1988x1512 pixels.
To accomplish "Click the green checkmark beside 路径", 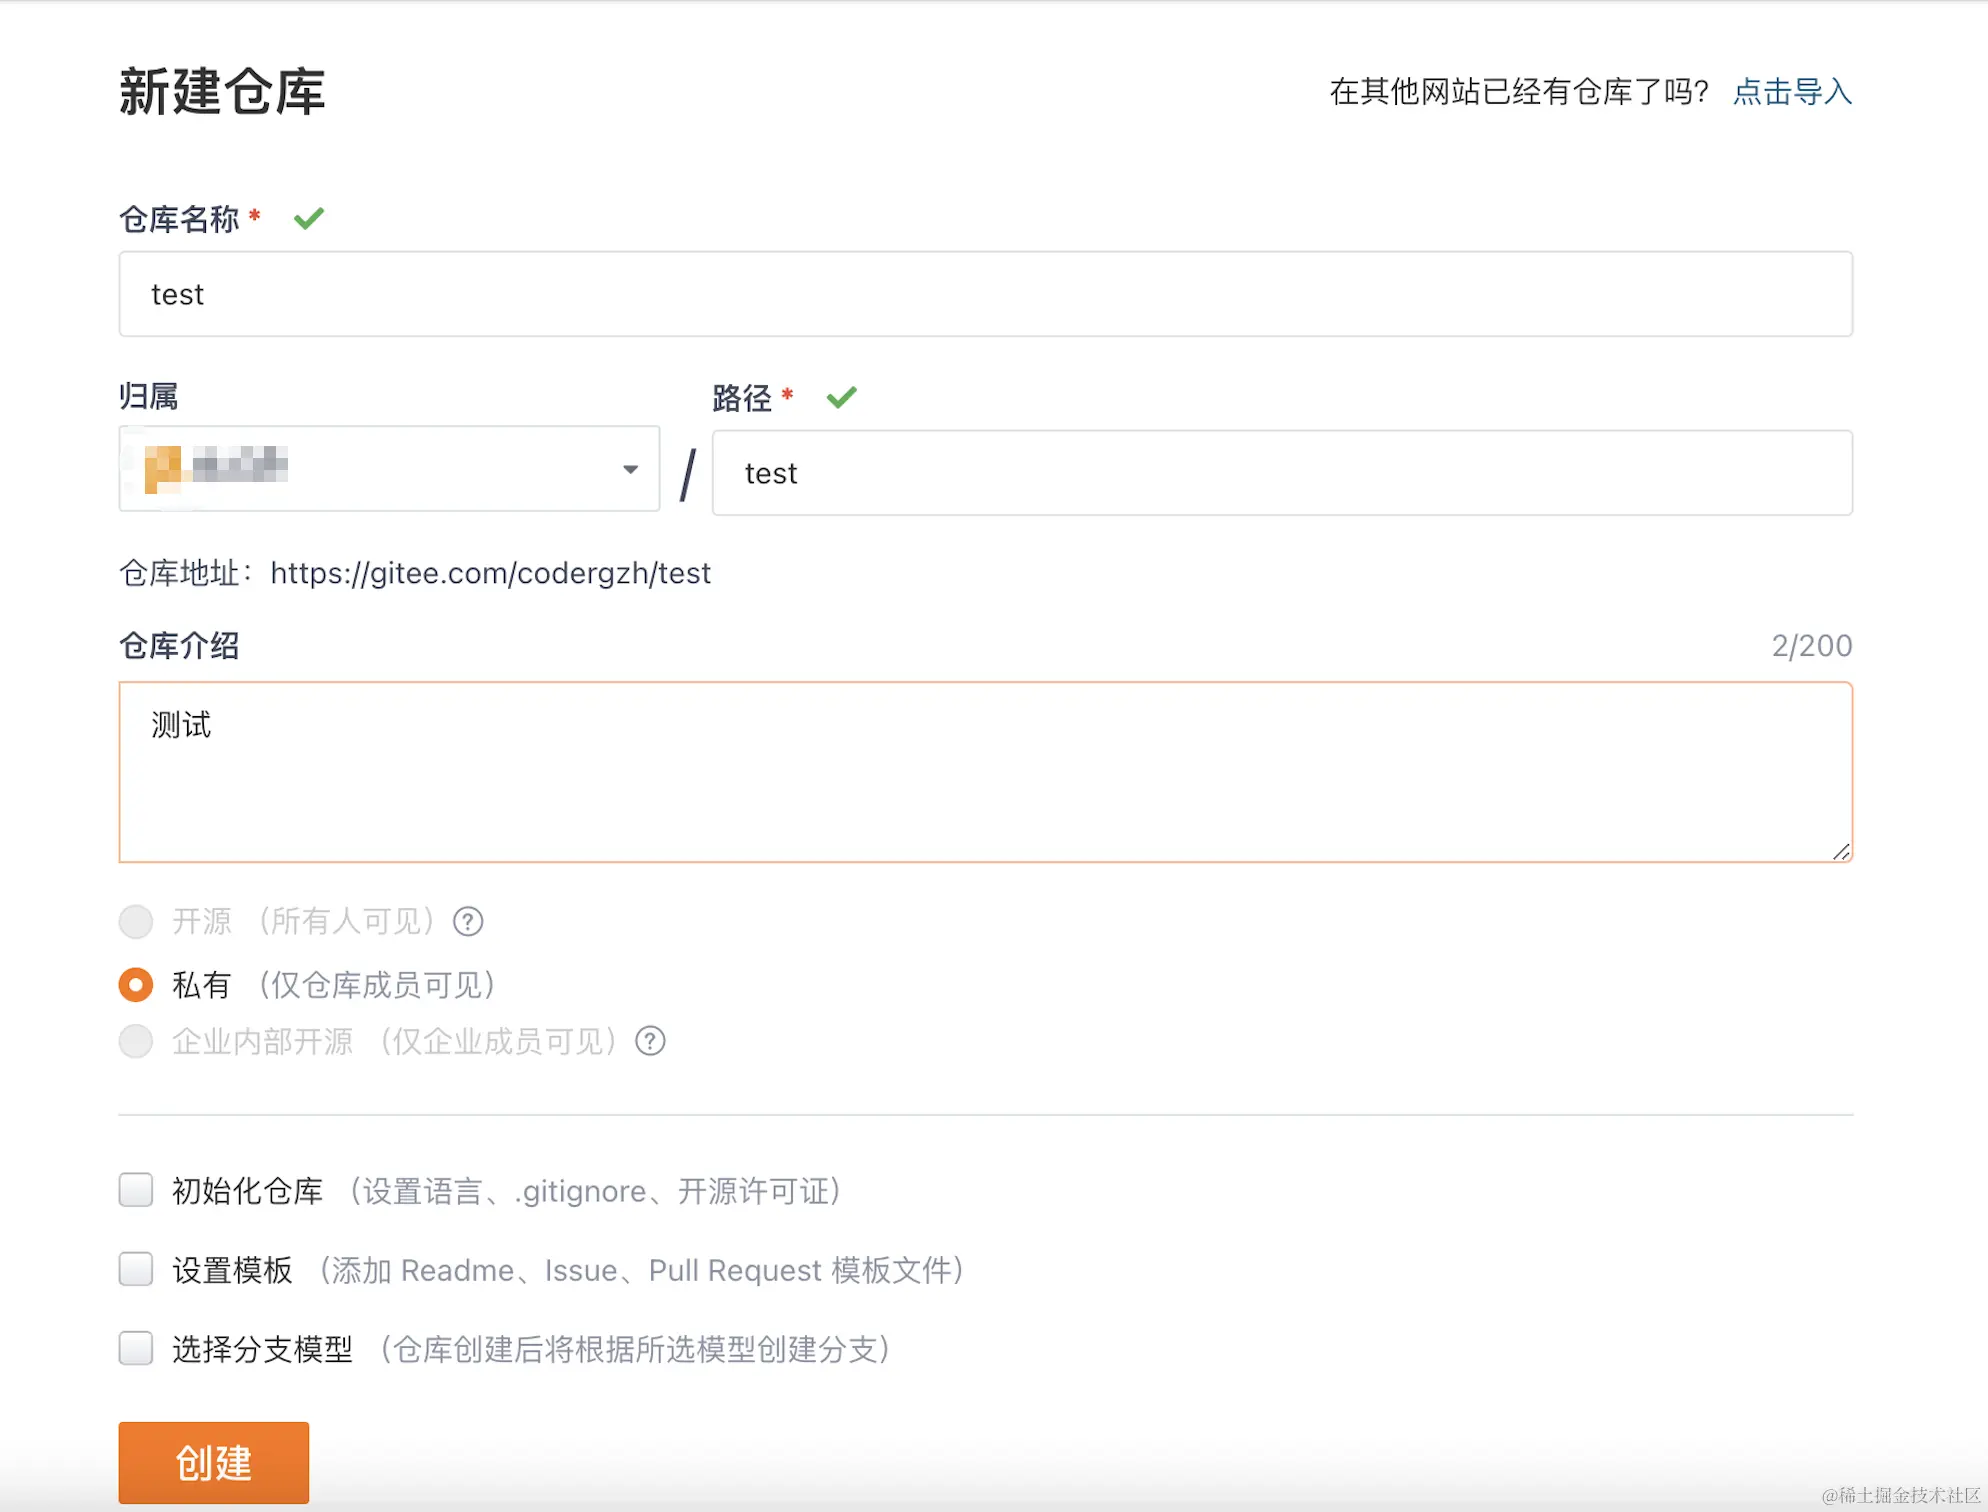I will (841, 397).
